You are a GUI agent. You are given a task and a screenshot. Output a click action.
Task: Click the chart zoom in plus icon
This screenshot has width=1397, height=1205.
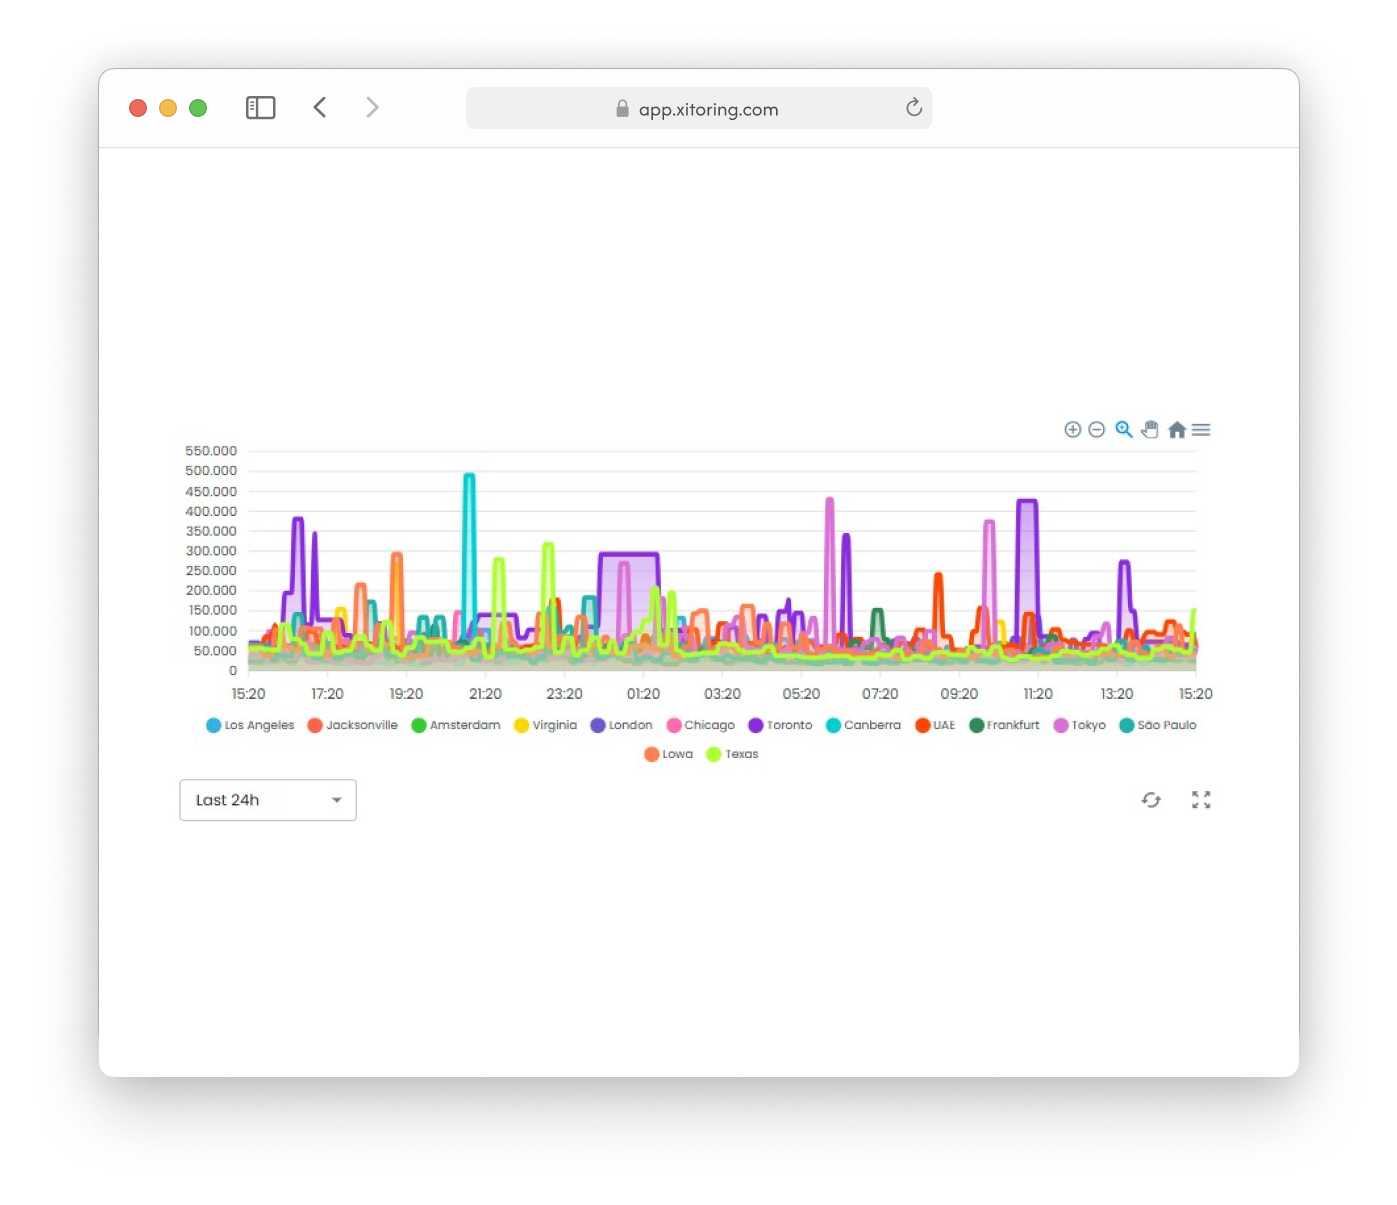click(1072, 430)
